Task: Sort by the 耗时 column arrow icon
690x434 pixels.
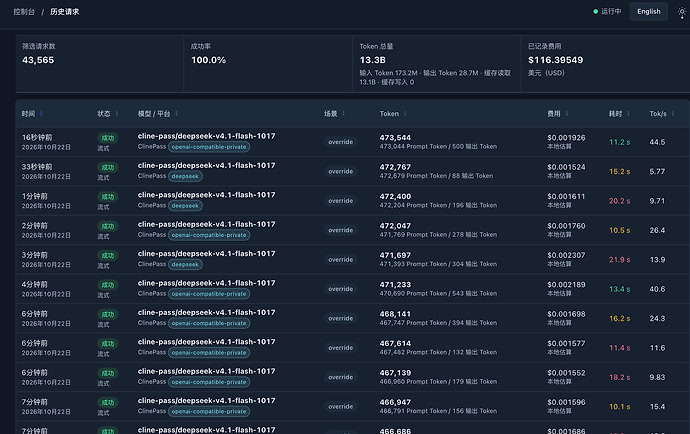Action: pyautogui.click(x=628, y=114)
